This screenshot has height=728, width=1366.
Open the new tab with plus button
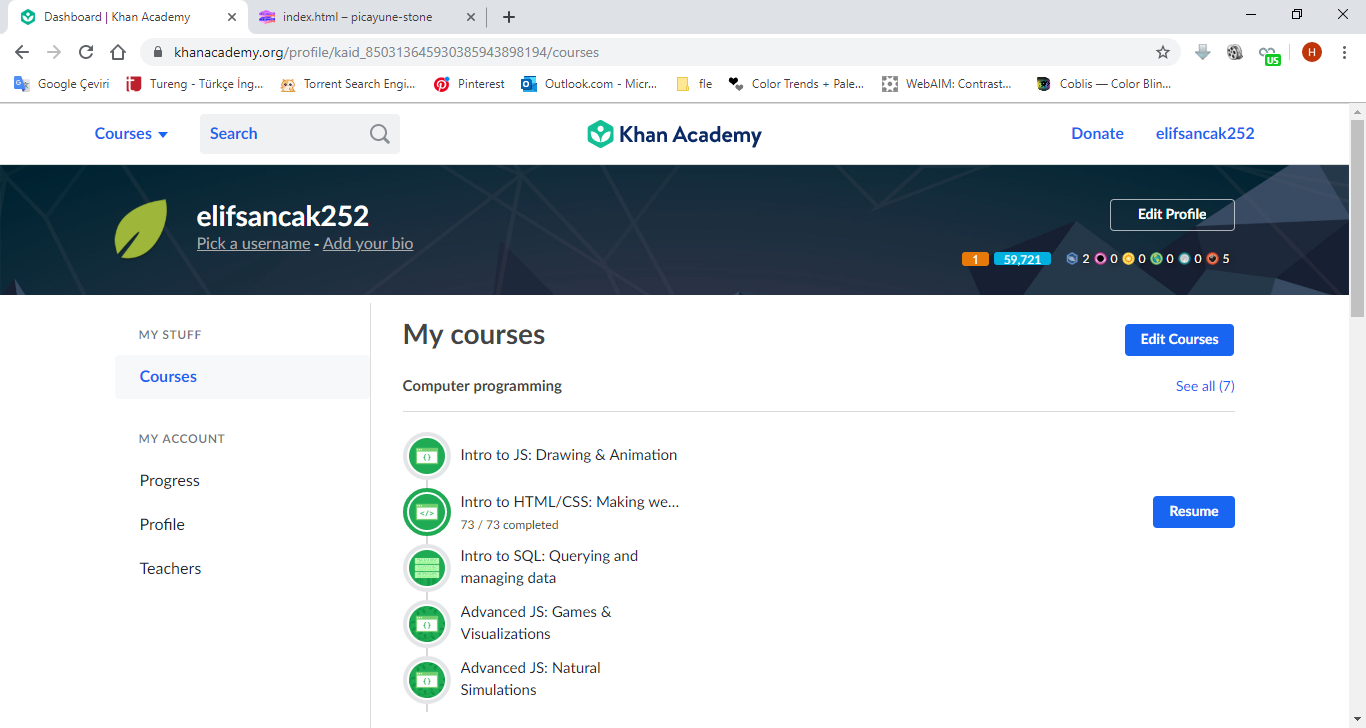(x=509, y=17)
